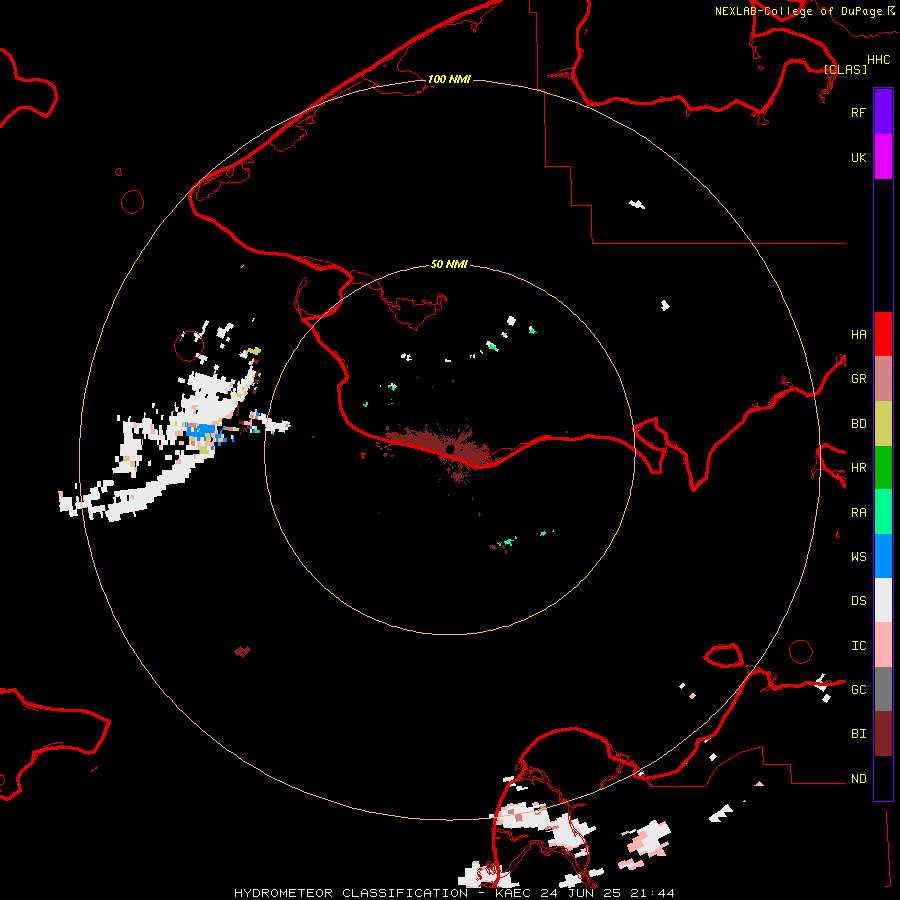
Task: Click the 100 NMI range ring label
Action: coord(449,79)
